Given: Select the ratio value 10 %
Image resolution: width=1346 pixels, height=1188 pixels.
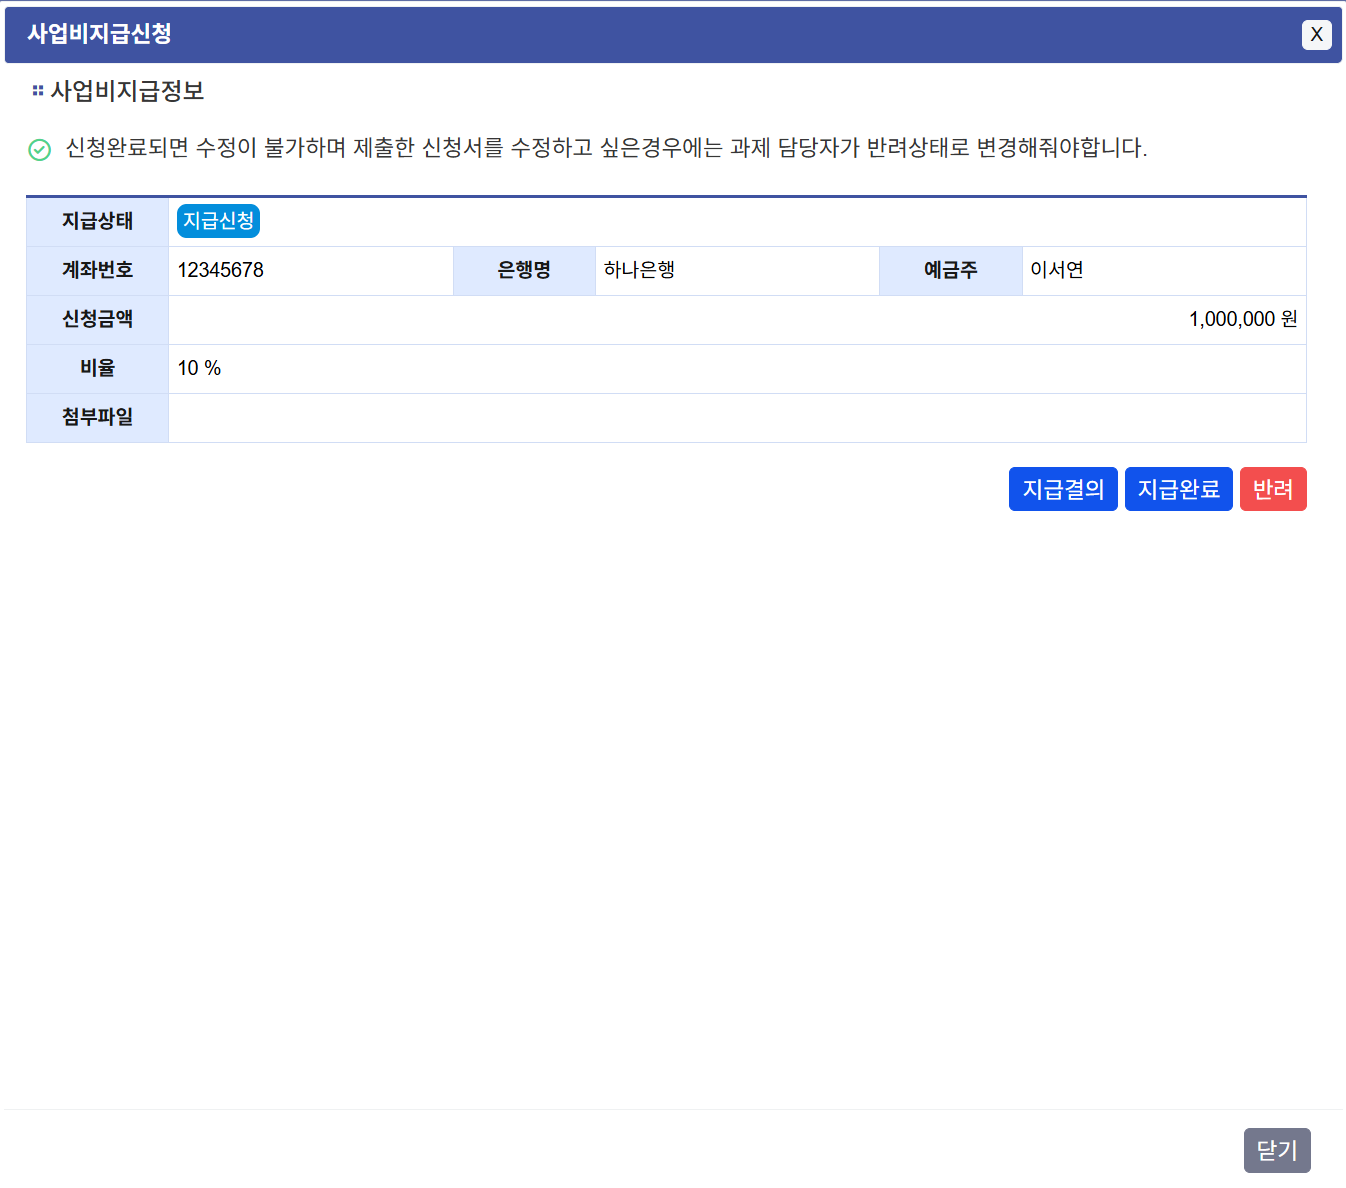Looking at the screenshot, I should coord(199,368).
